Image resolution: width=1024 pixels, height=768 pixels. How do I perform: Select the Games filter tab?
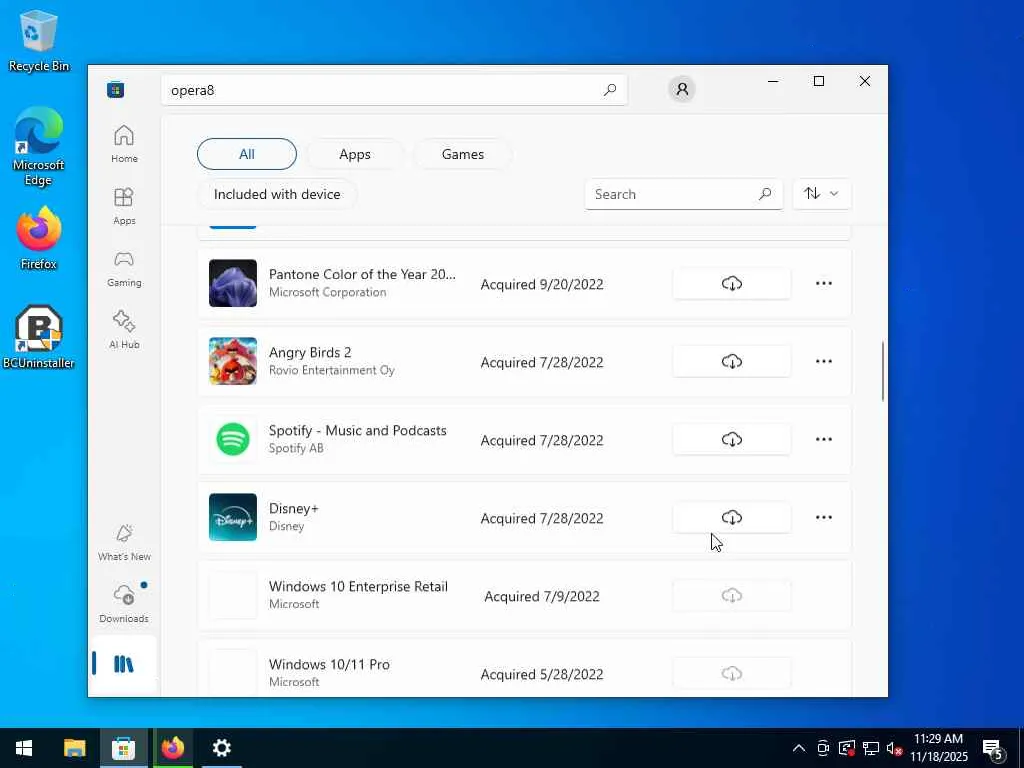coord(462,154)
